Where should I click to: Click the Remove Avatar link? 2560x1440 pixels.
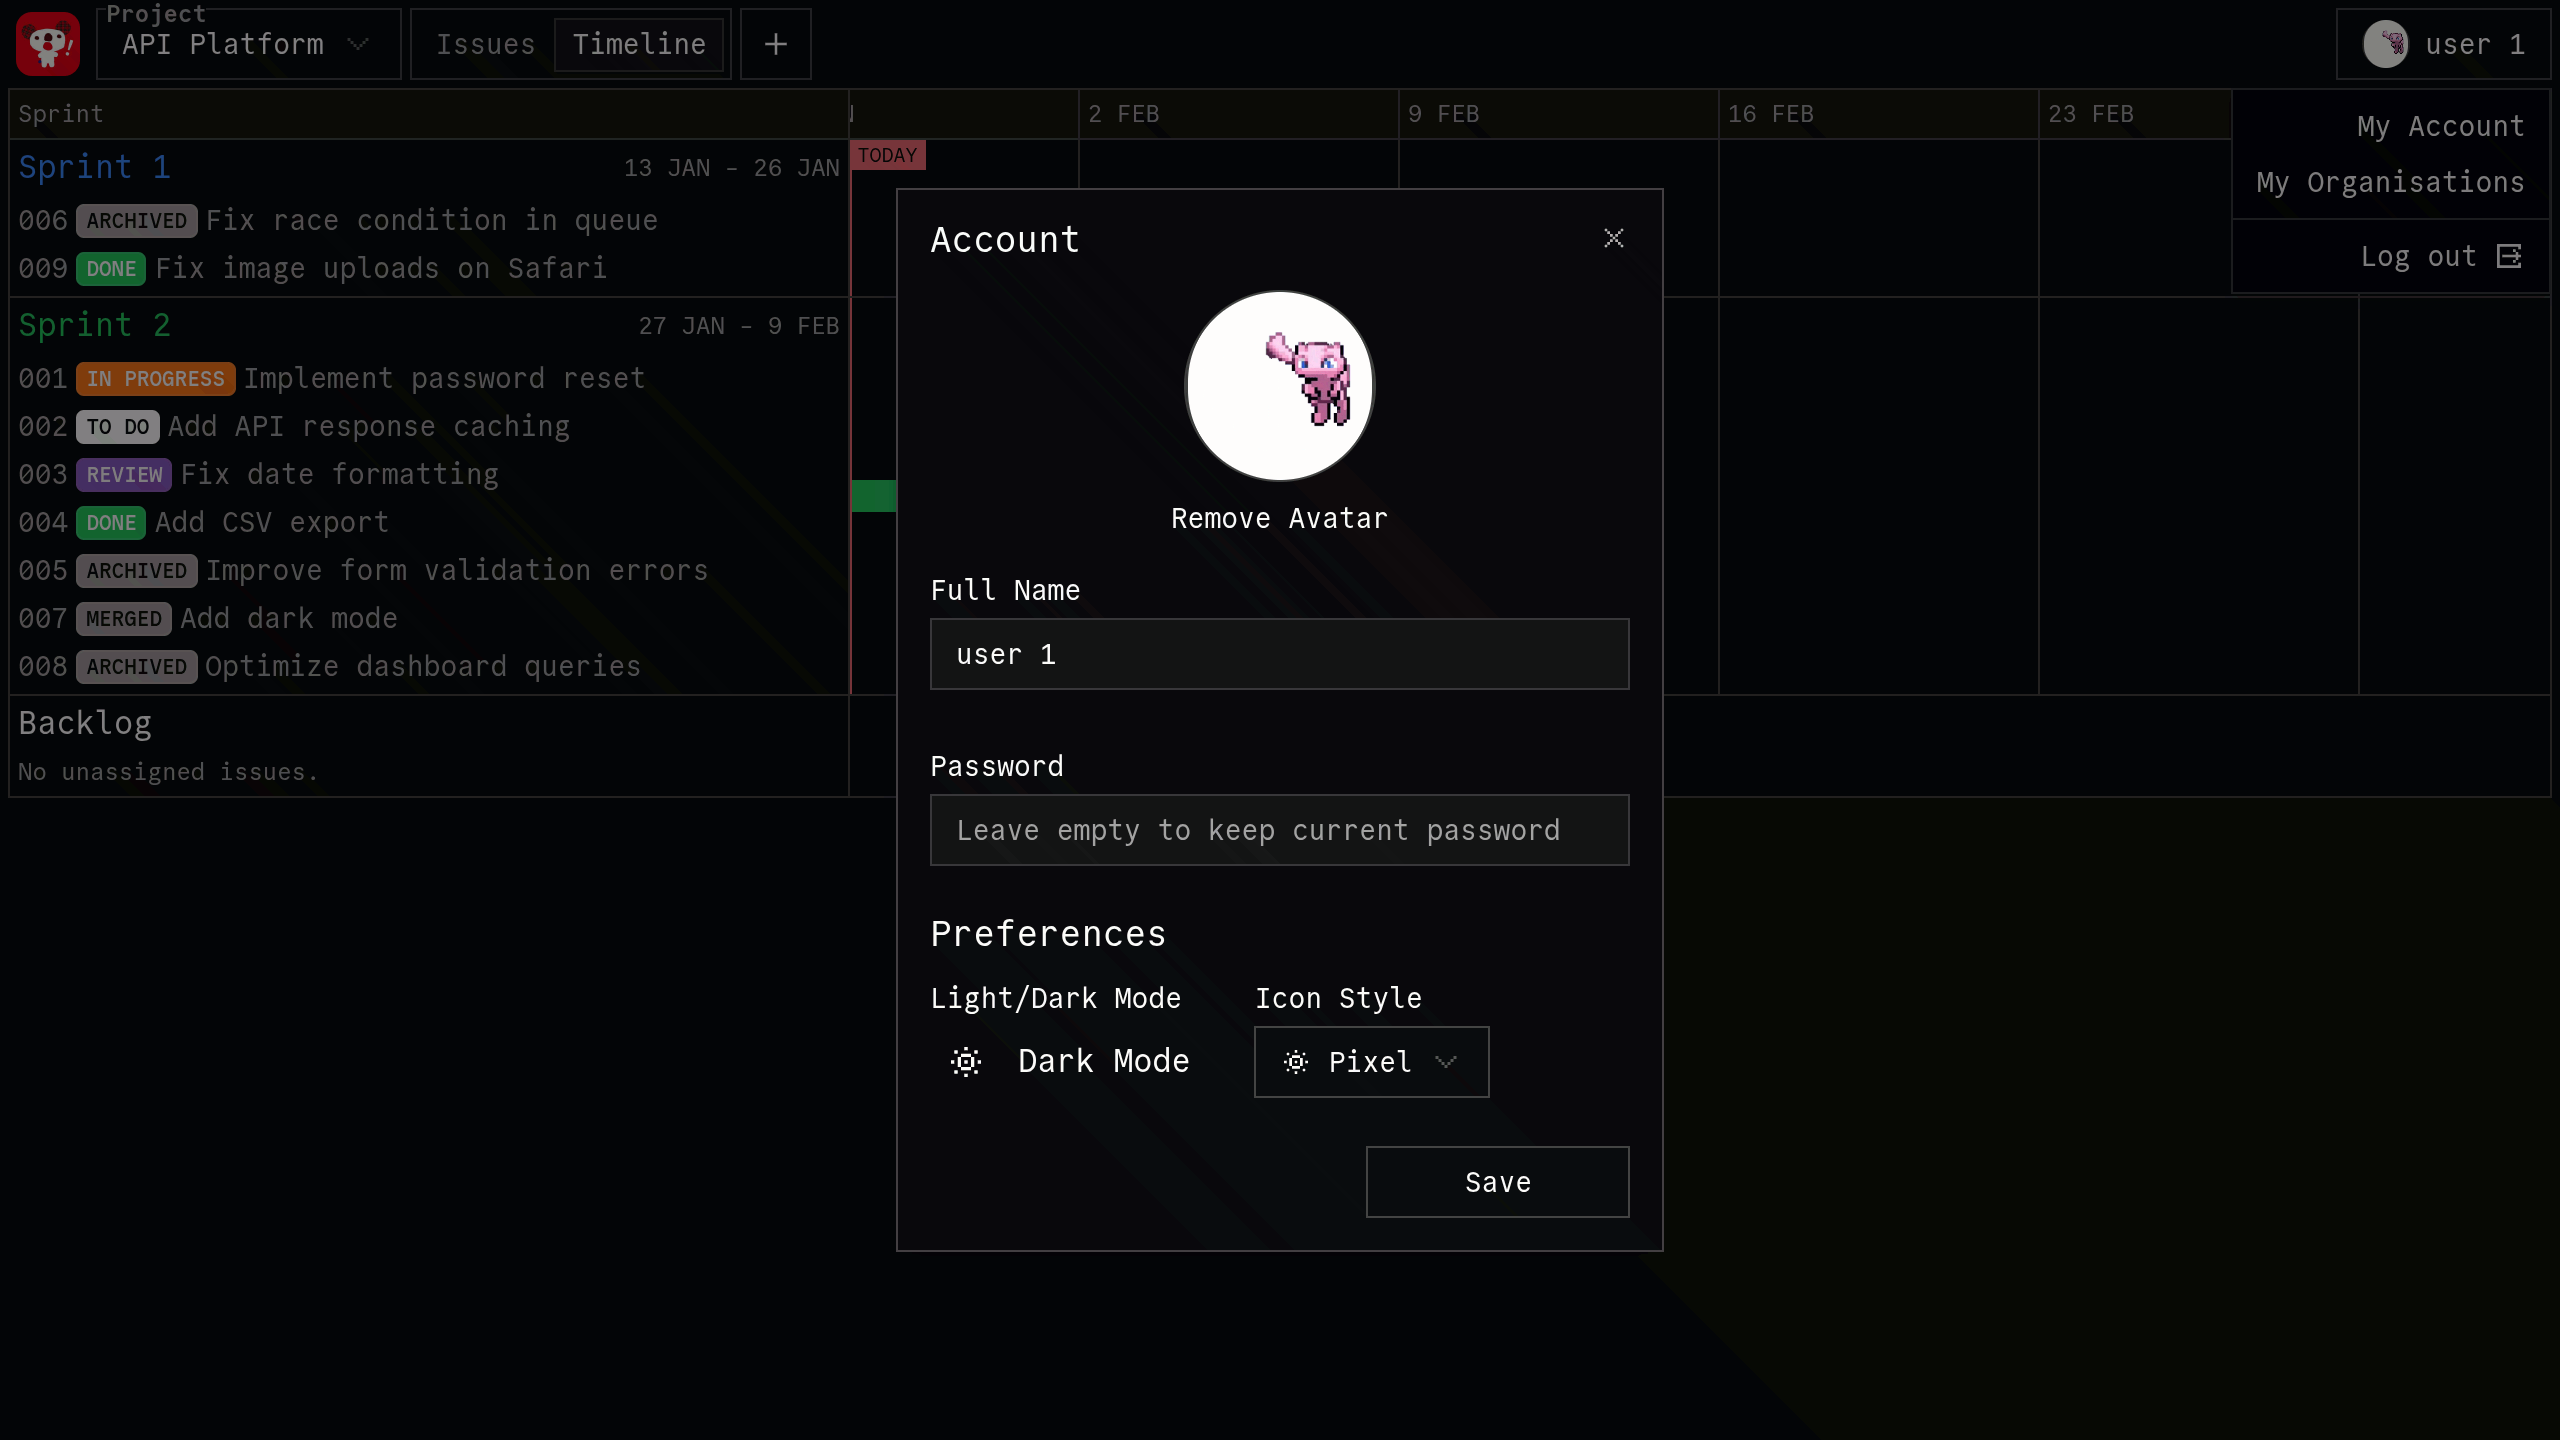(x=1279, y=518)
